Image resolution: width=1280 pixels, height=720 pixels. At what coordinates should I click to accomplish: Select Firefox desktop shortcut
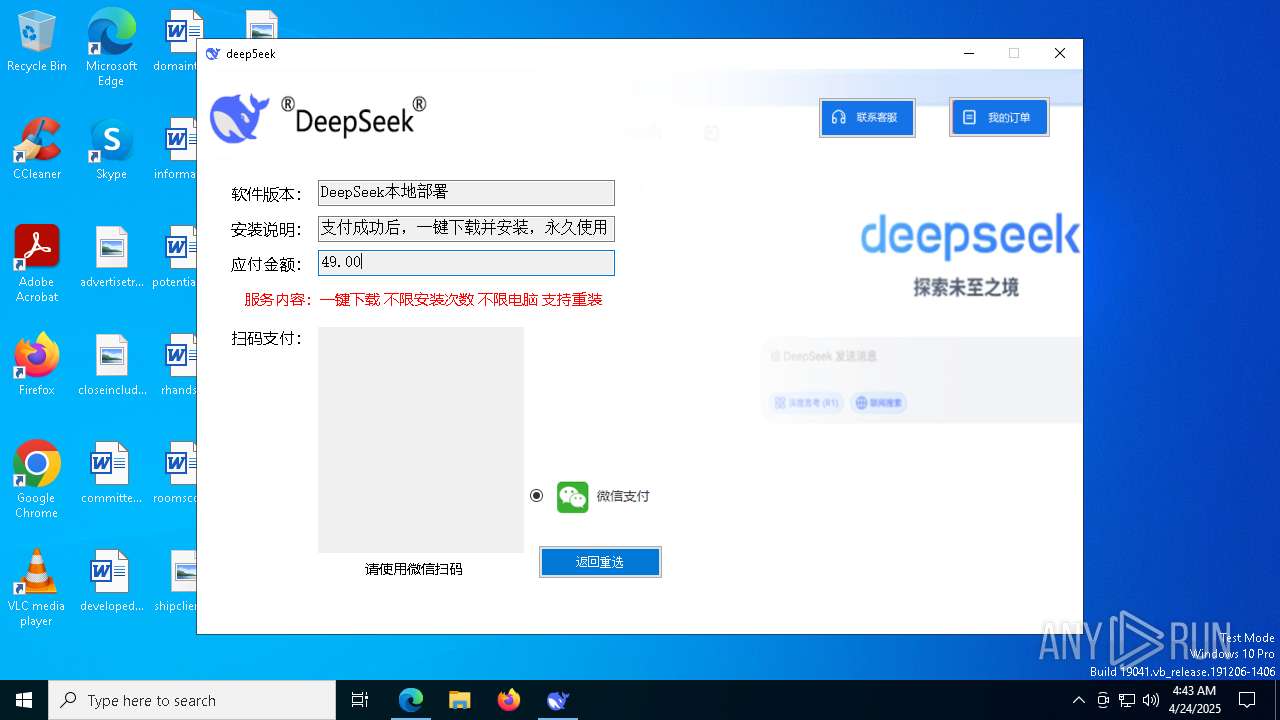tap(37, 366)
